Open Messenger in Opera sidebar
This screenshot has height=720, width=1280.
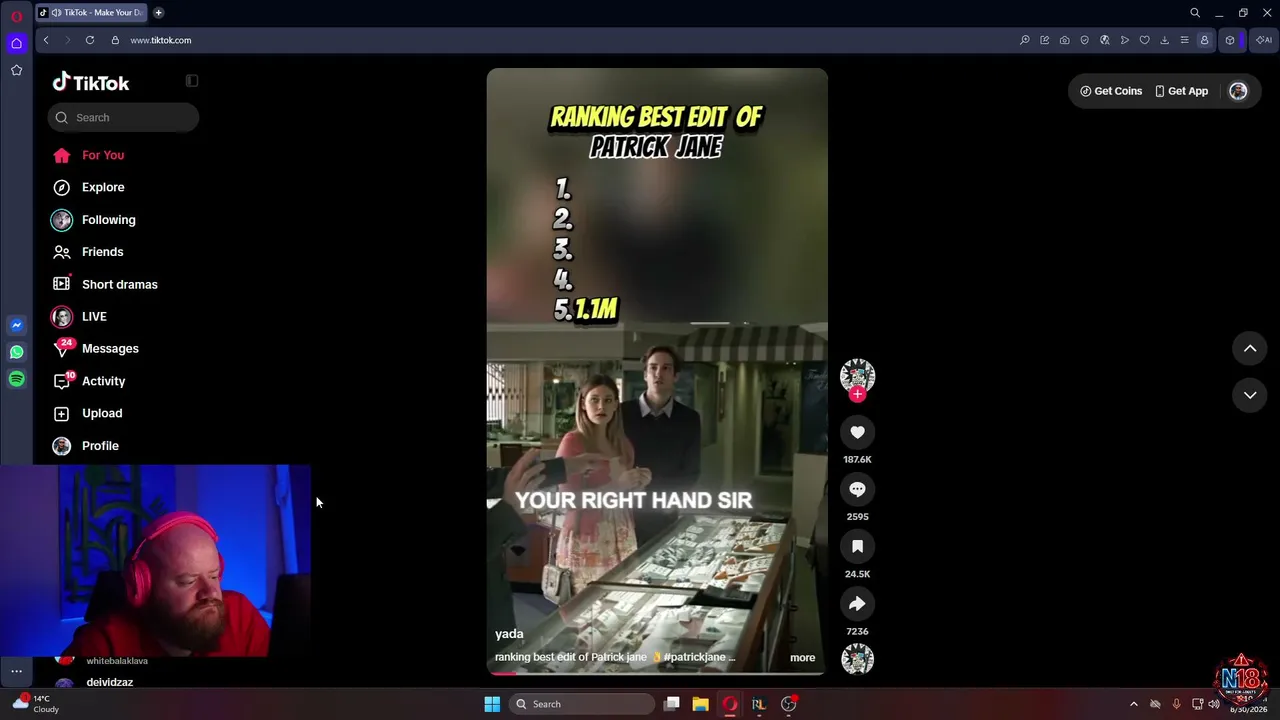point(16,325)
